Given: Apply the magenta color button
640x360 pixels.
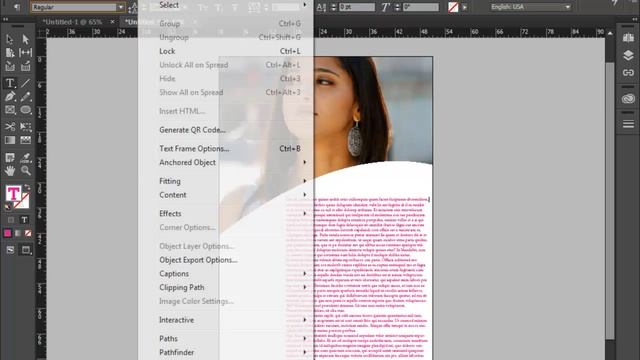Looking at the screenshot, I should [x=8, y=233].
